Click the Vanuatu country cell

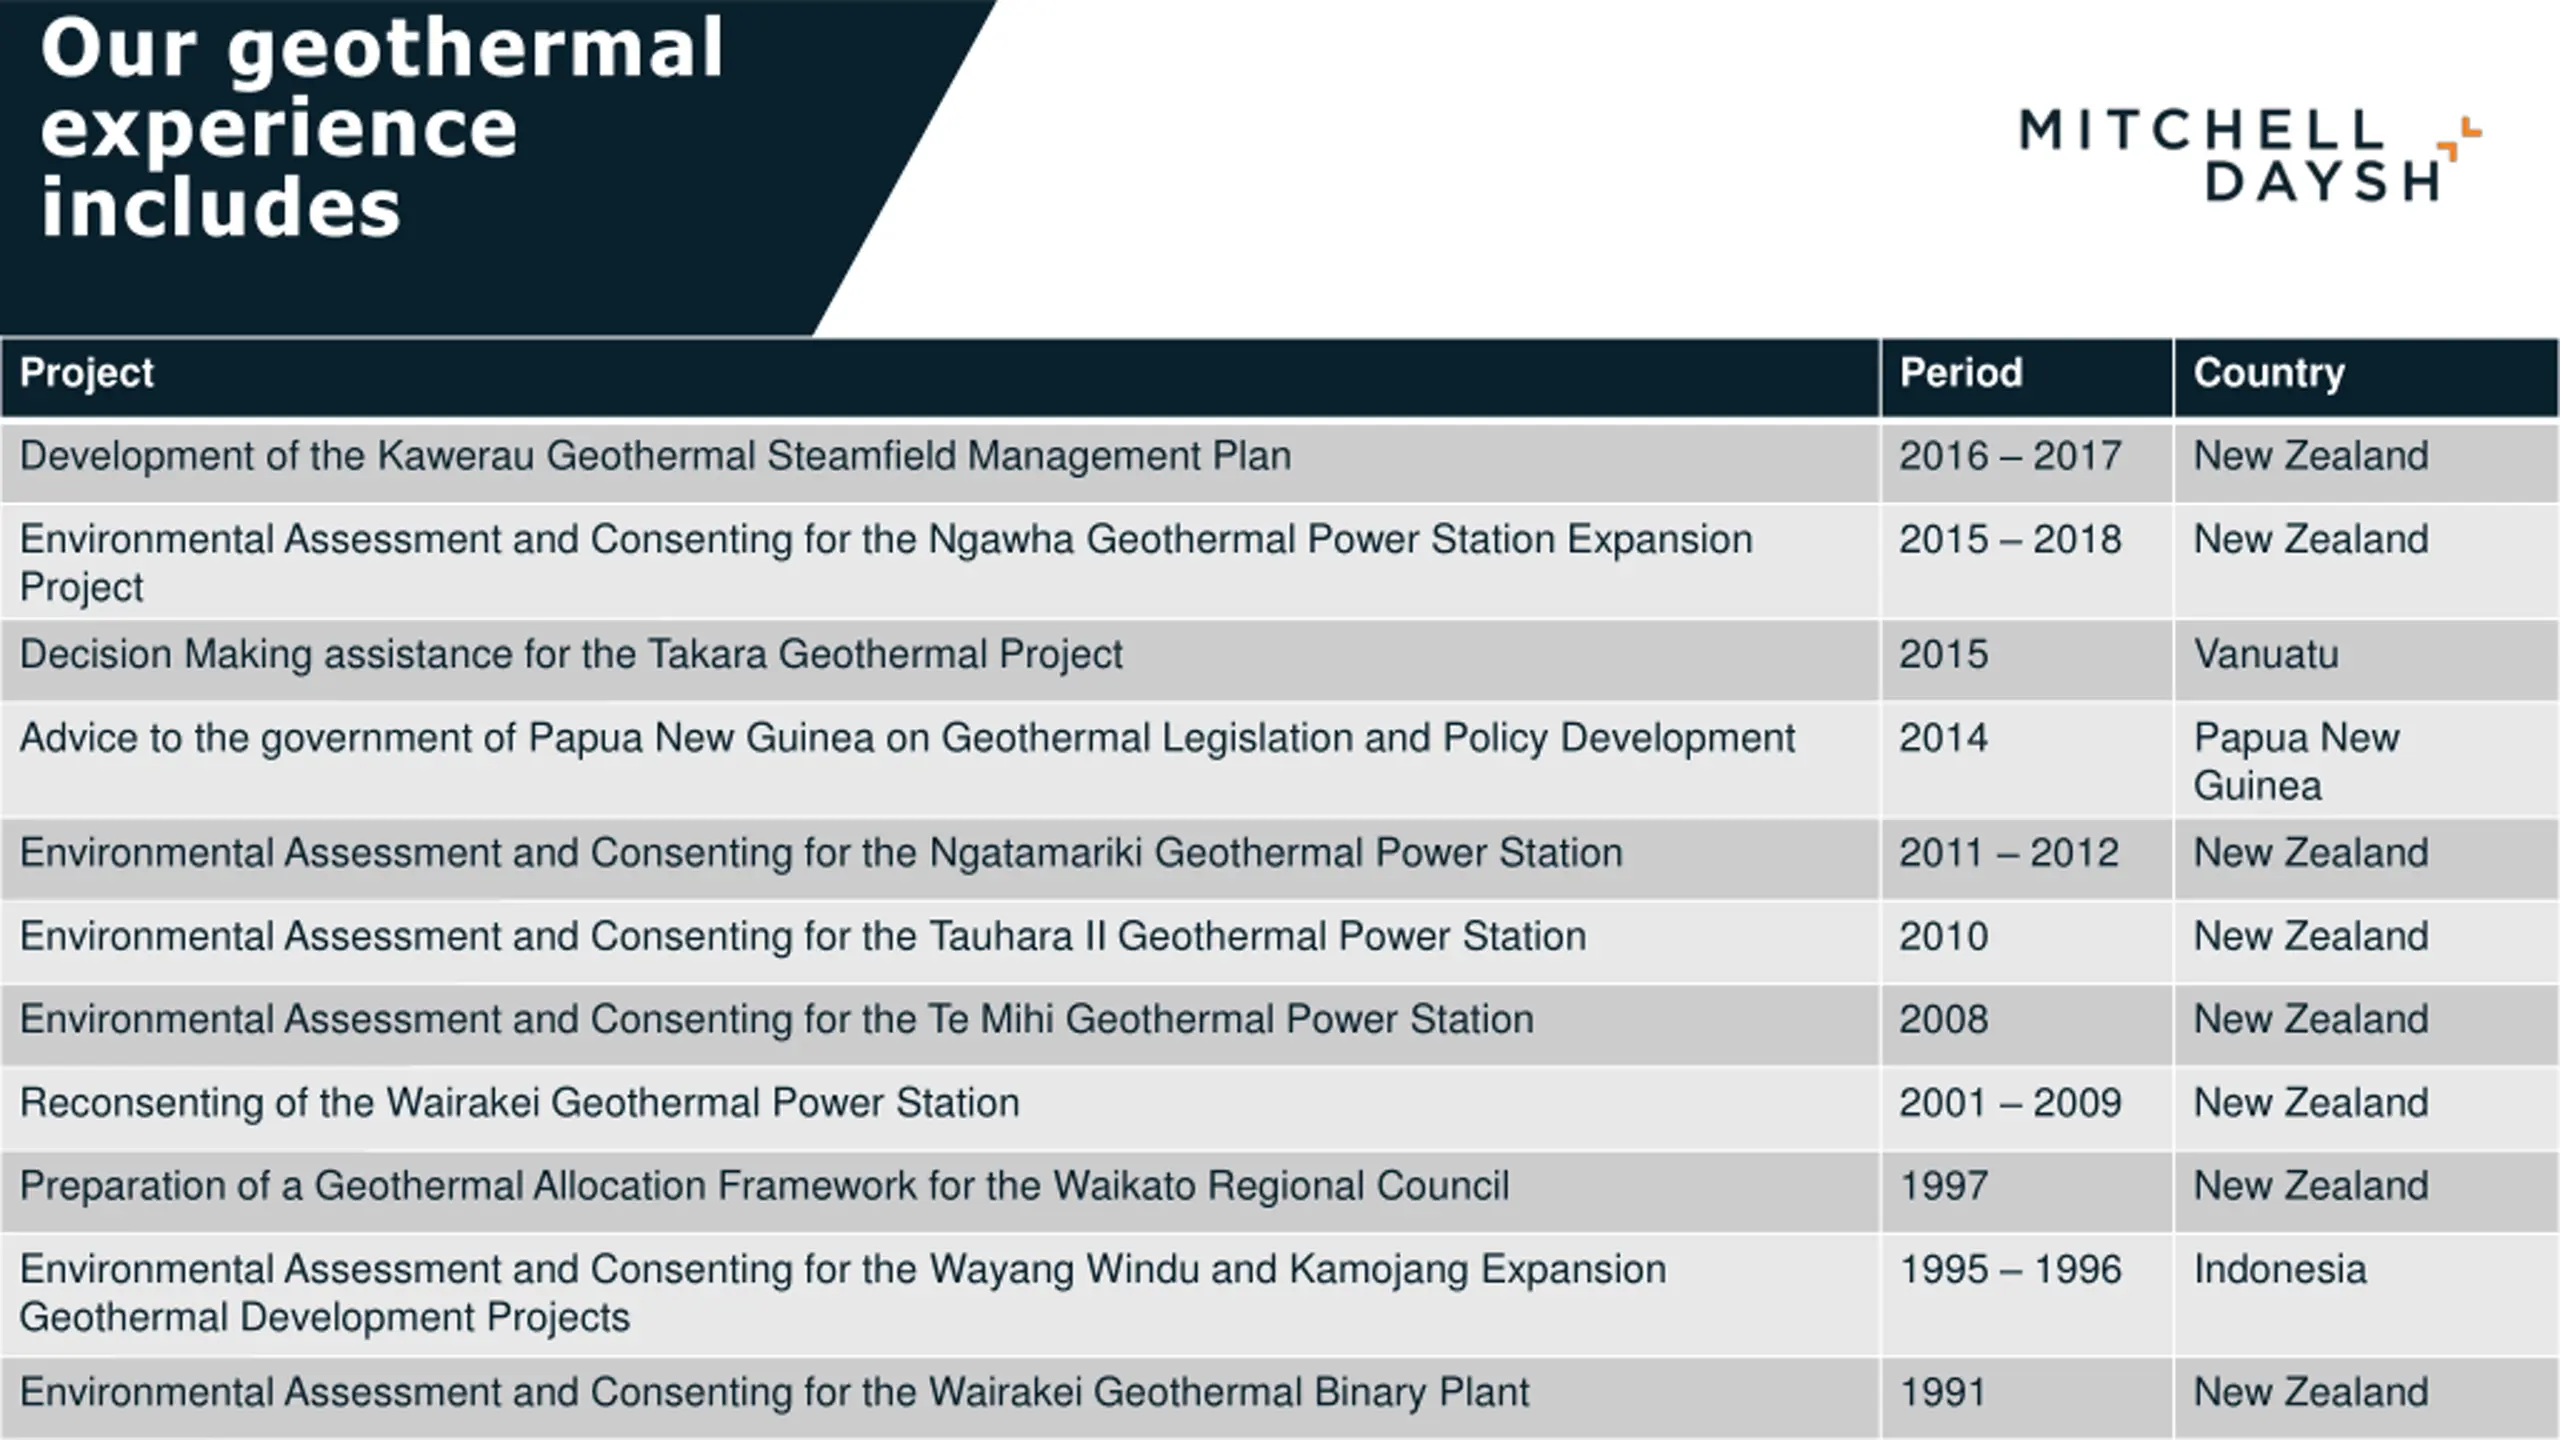coord(2265,655)
